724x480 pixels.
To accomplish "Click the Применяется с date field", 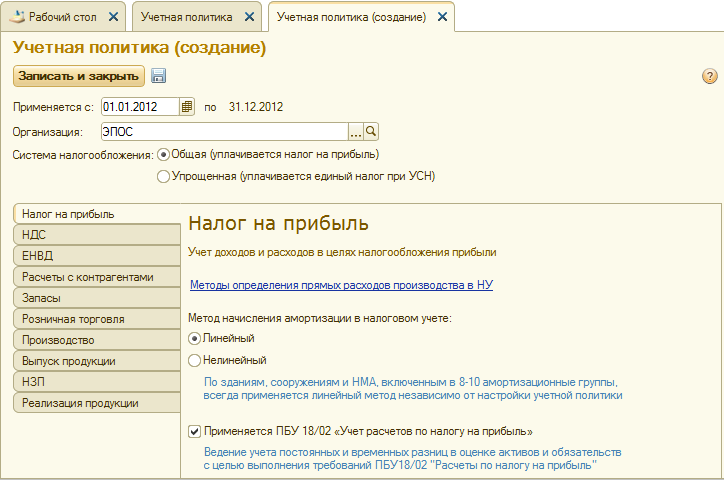I will click(x=140, y=107).
